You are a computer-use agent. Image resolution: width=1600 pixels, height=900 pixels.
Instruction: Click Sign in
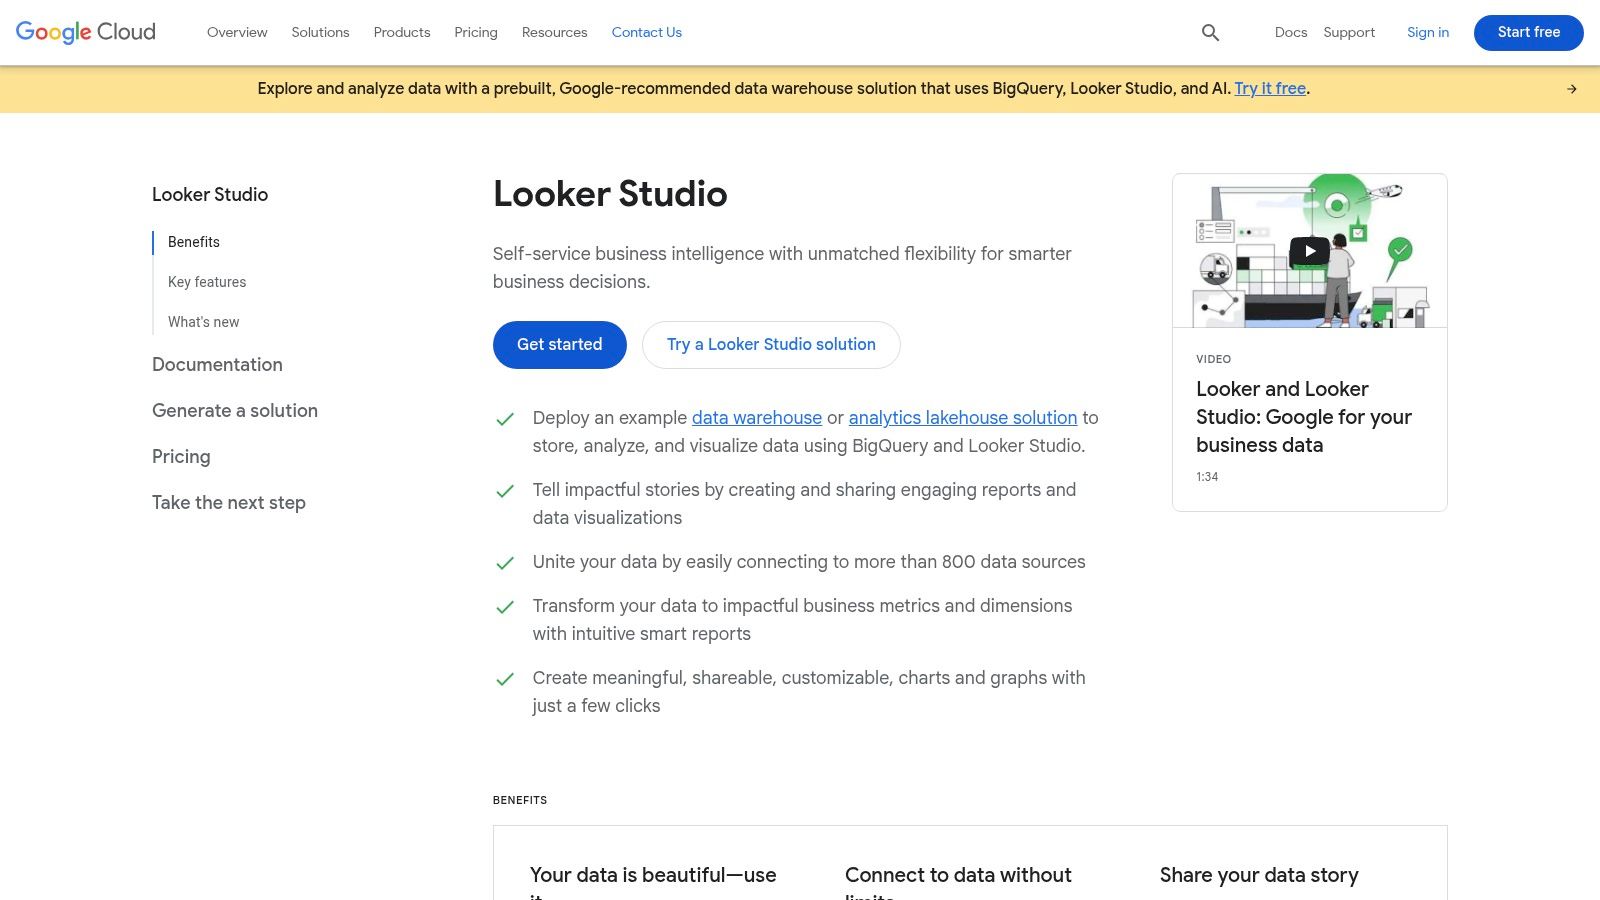click(x=1427, y=32)
